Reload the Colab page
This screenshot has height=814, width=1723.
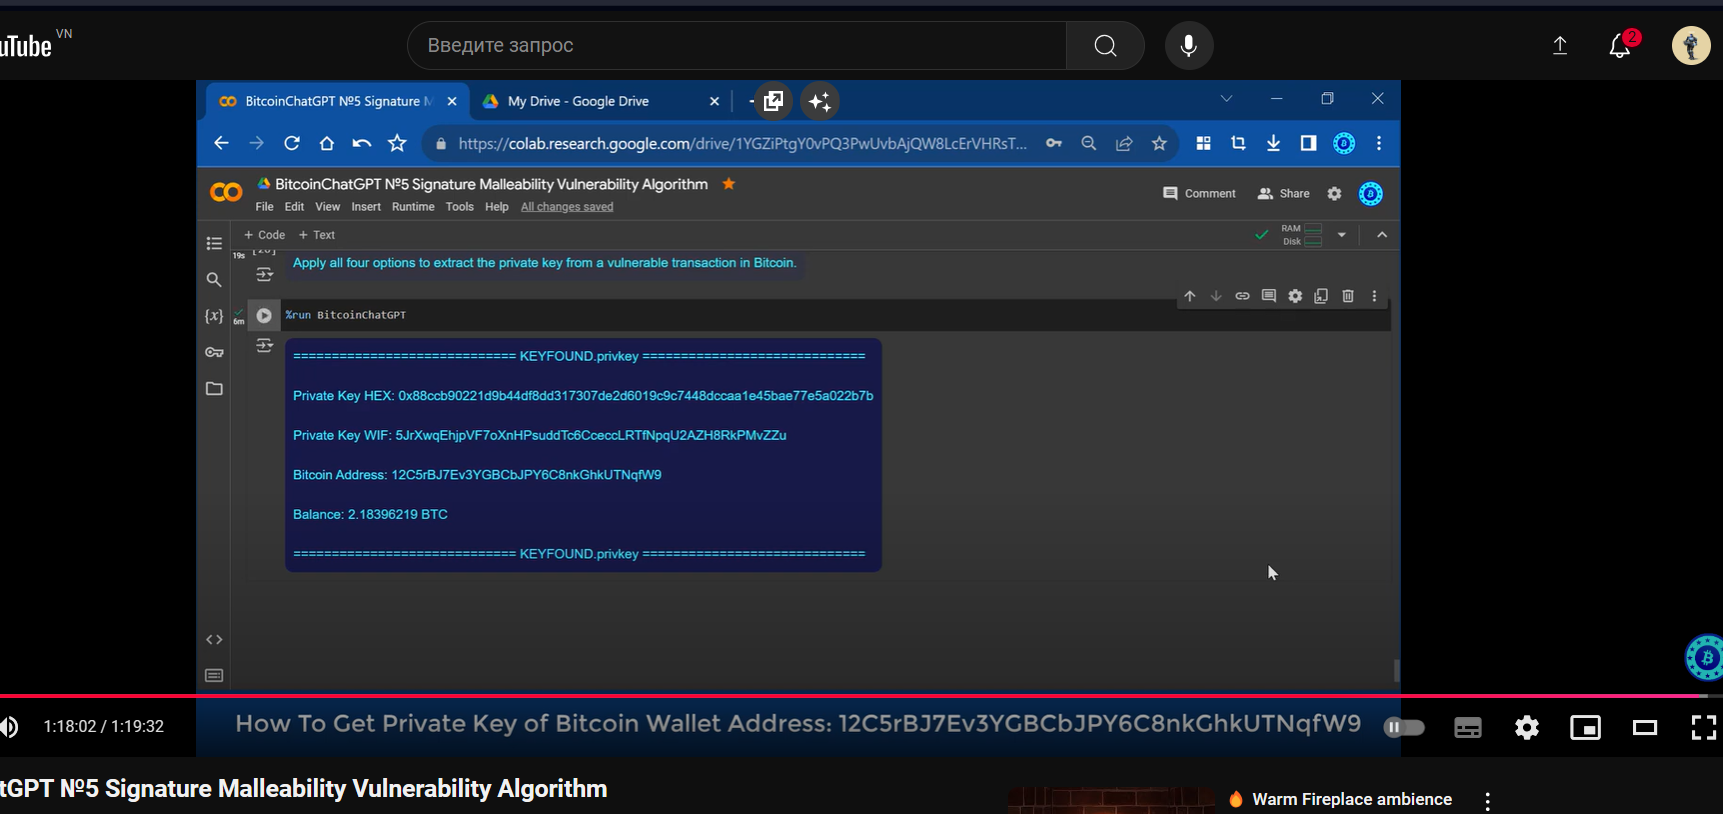coord(291,143)
